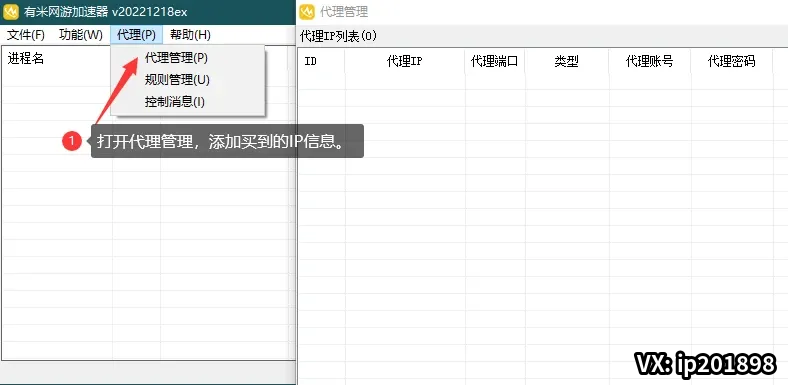Click the 代理IP列表(0) label

pos(338,36)
